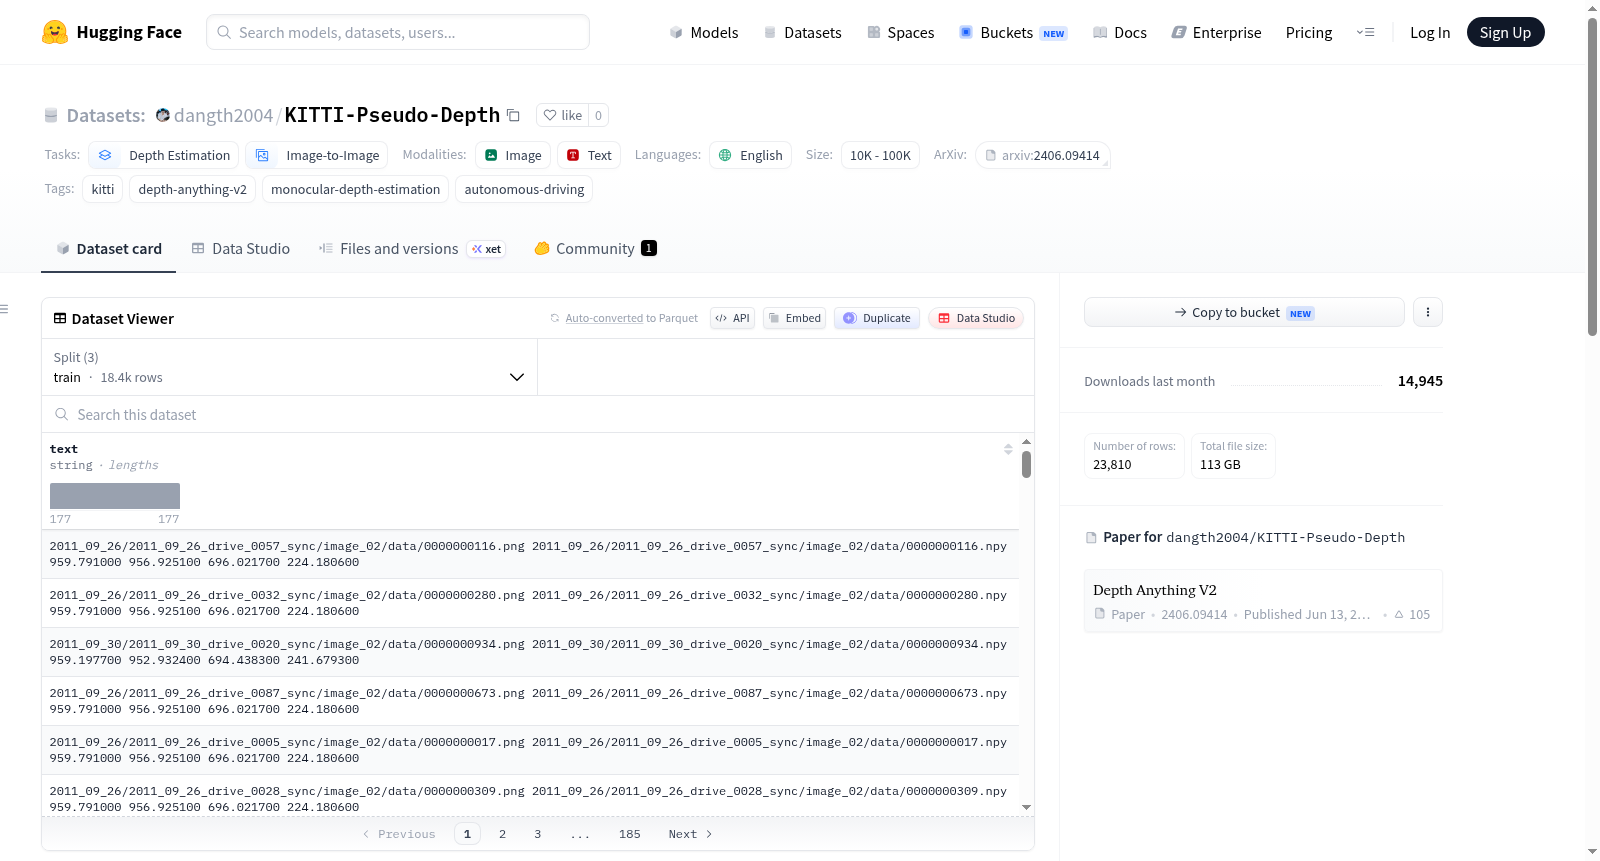The width and height of the screenshot is (1600, 861).
Task: Click the search magnifier in dataset search
Action: tap(62, 414)
